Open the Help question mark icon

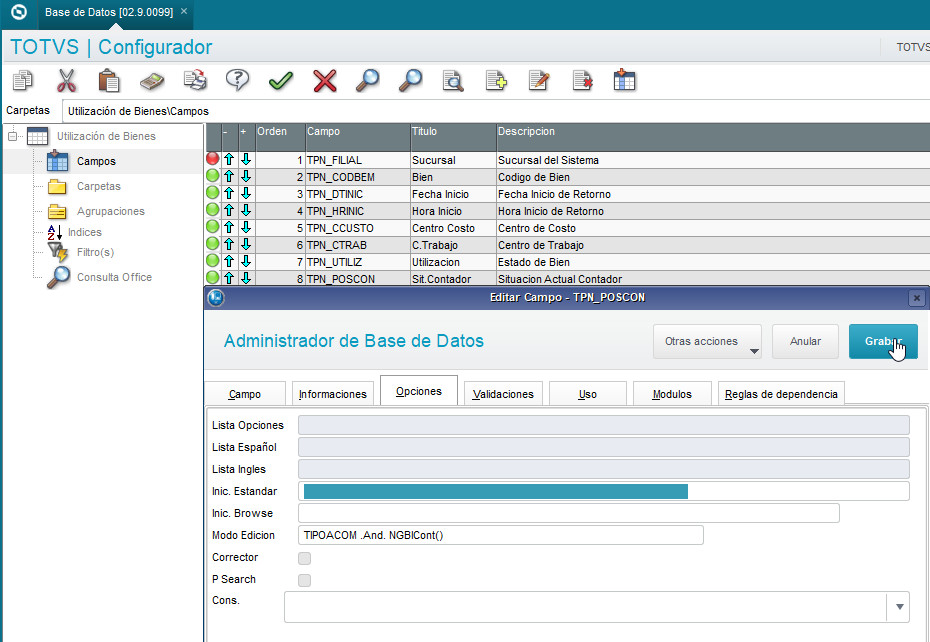(x=237, y=80)
